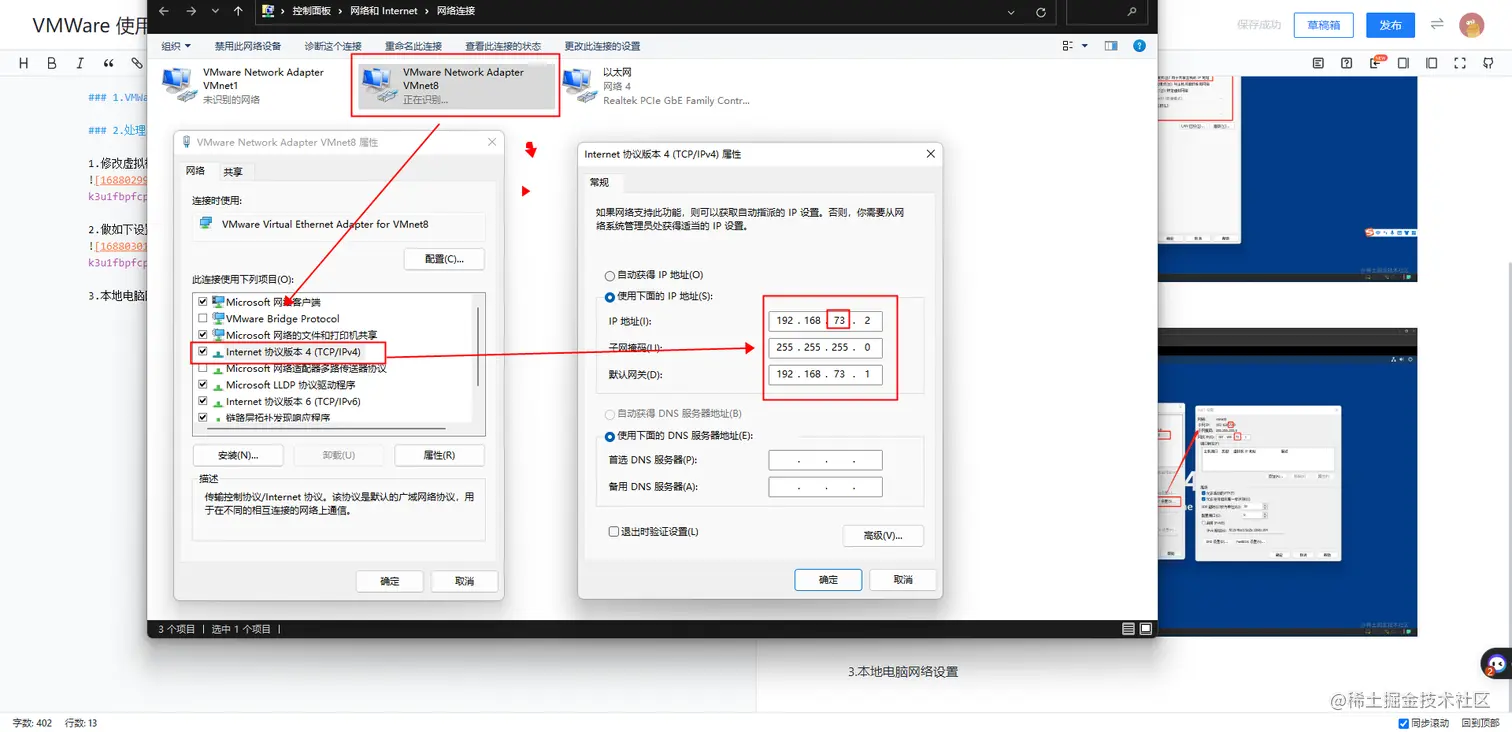Click 确定 in the IPv4 属性 dialog
Viewport: 1512px width, 732px height.
point(828,580)
